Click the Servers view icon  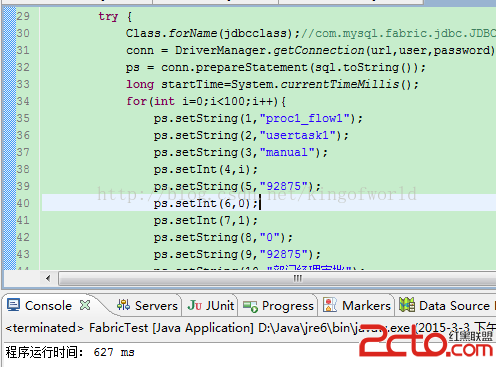(x=123, y=305)
